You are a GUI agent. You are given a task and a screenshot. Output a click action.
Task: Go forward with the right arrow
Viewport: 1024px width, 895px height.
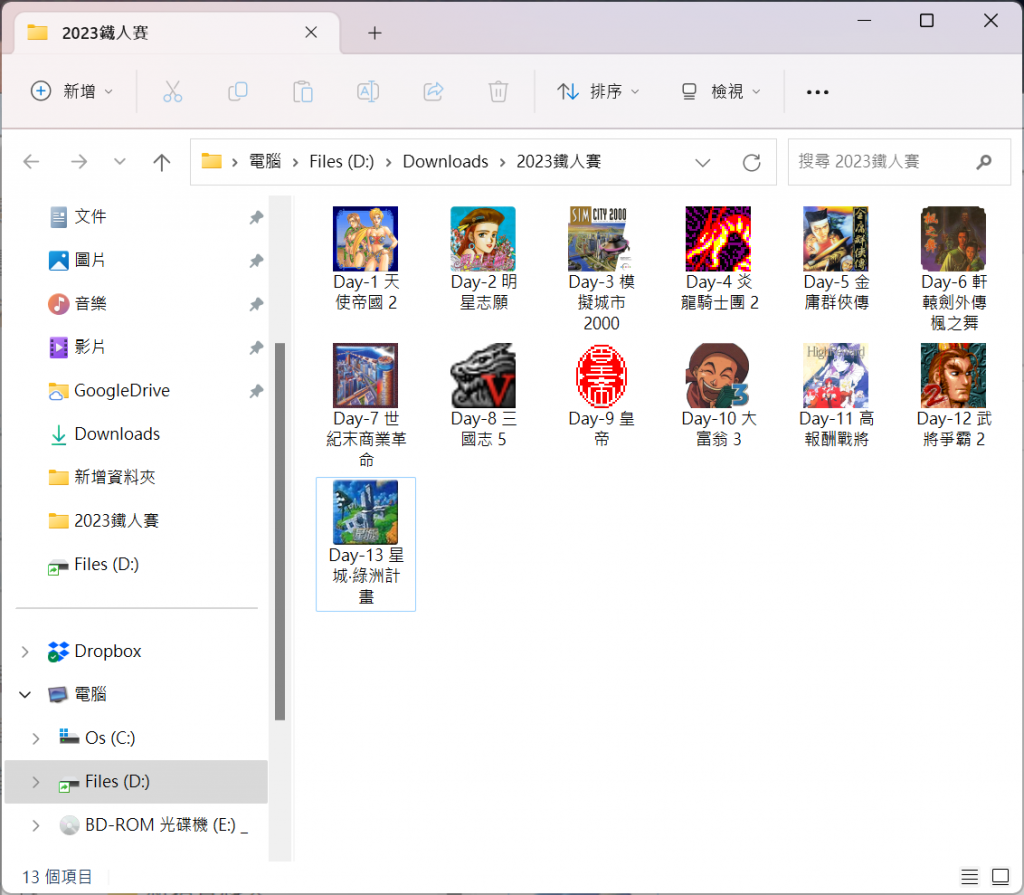coord(79,161)
